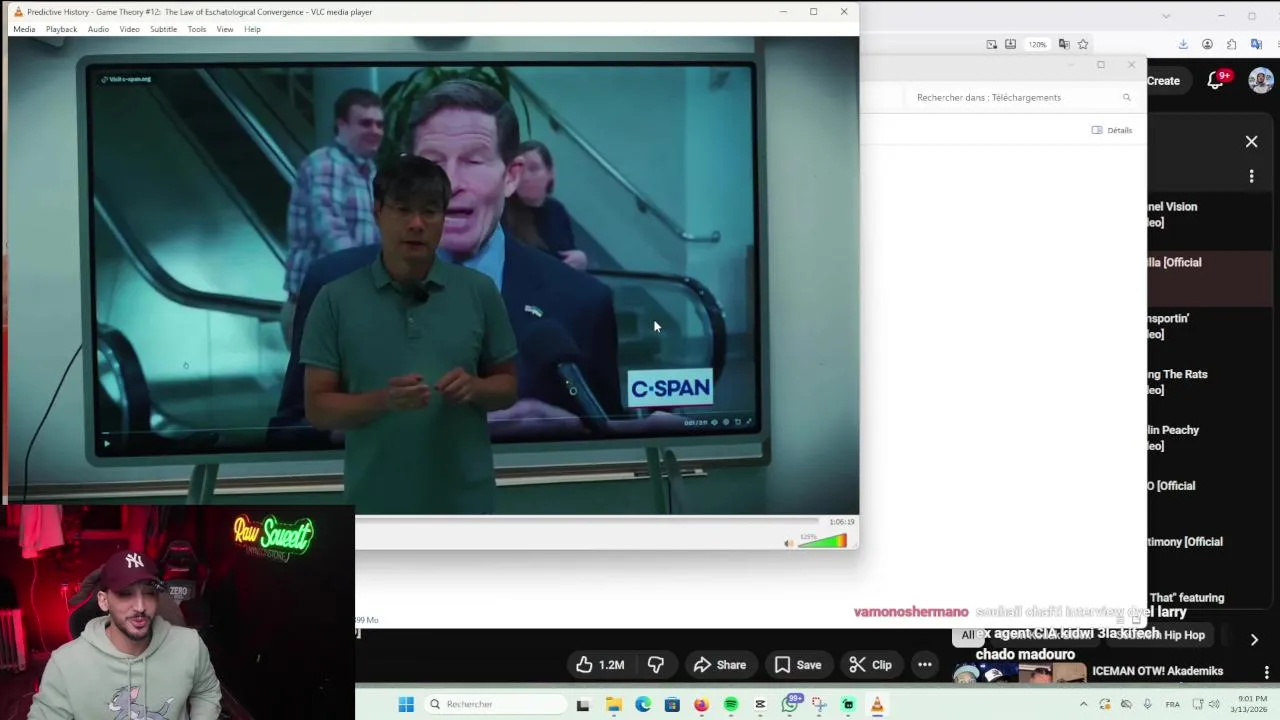
Task: Open options for ICEMAN OTW! Akademiks video
Action: click(1267, 672)
